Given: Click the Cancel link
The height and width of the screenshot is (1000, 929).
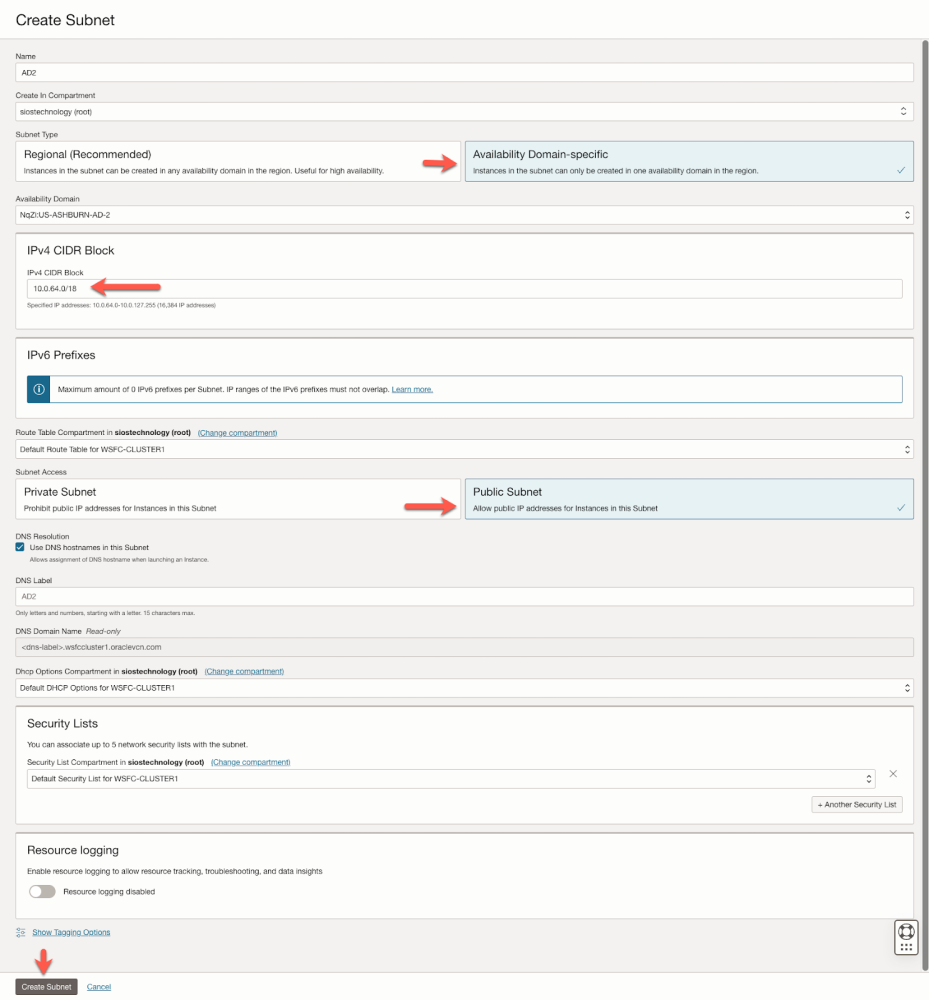Looking at the screenshot, I should point(99,987).
